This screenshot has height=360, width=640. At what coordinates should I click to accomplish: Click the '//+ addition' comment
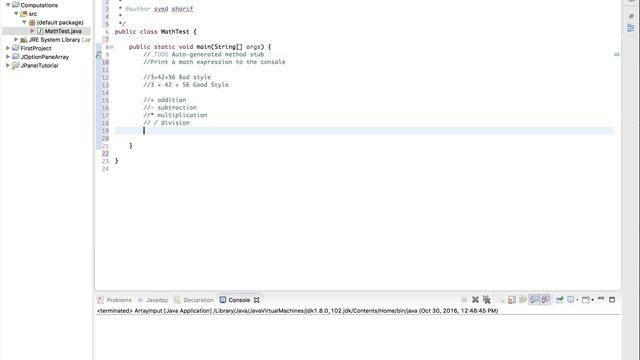[164, 100]
